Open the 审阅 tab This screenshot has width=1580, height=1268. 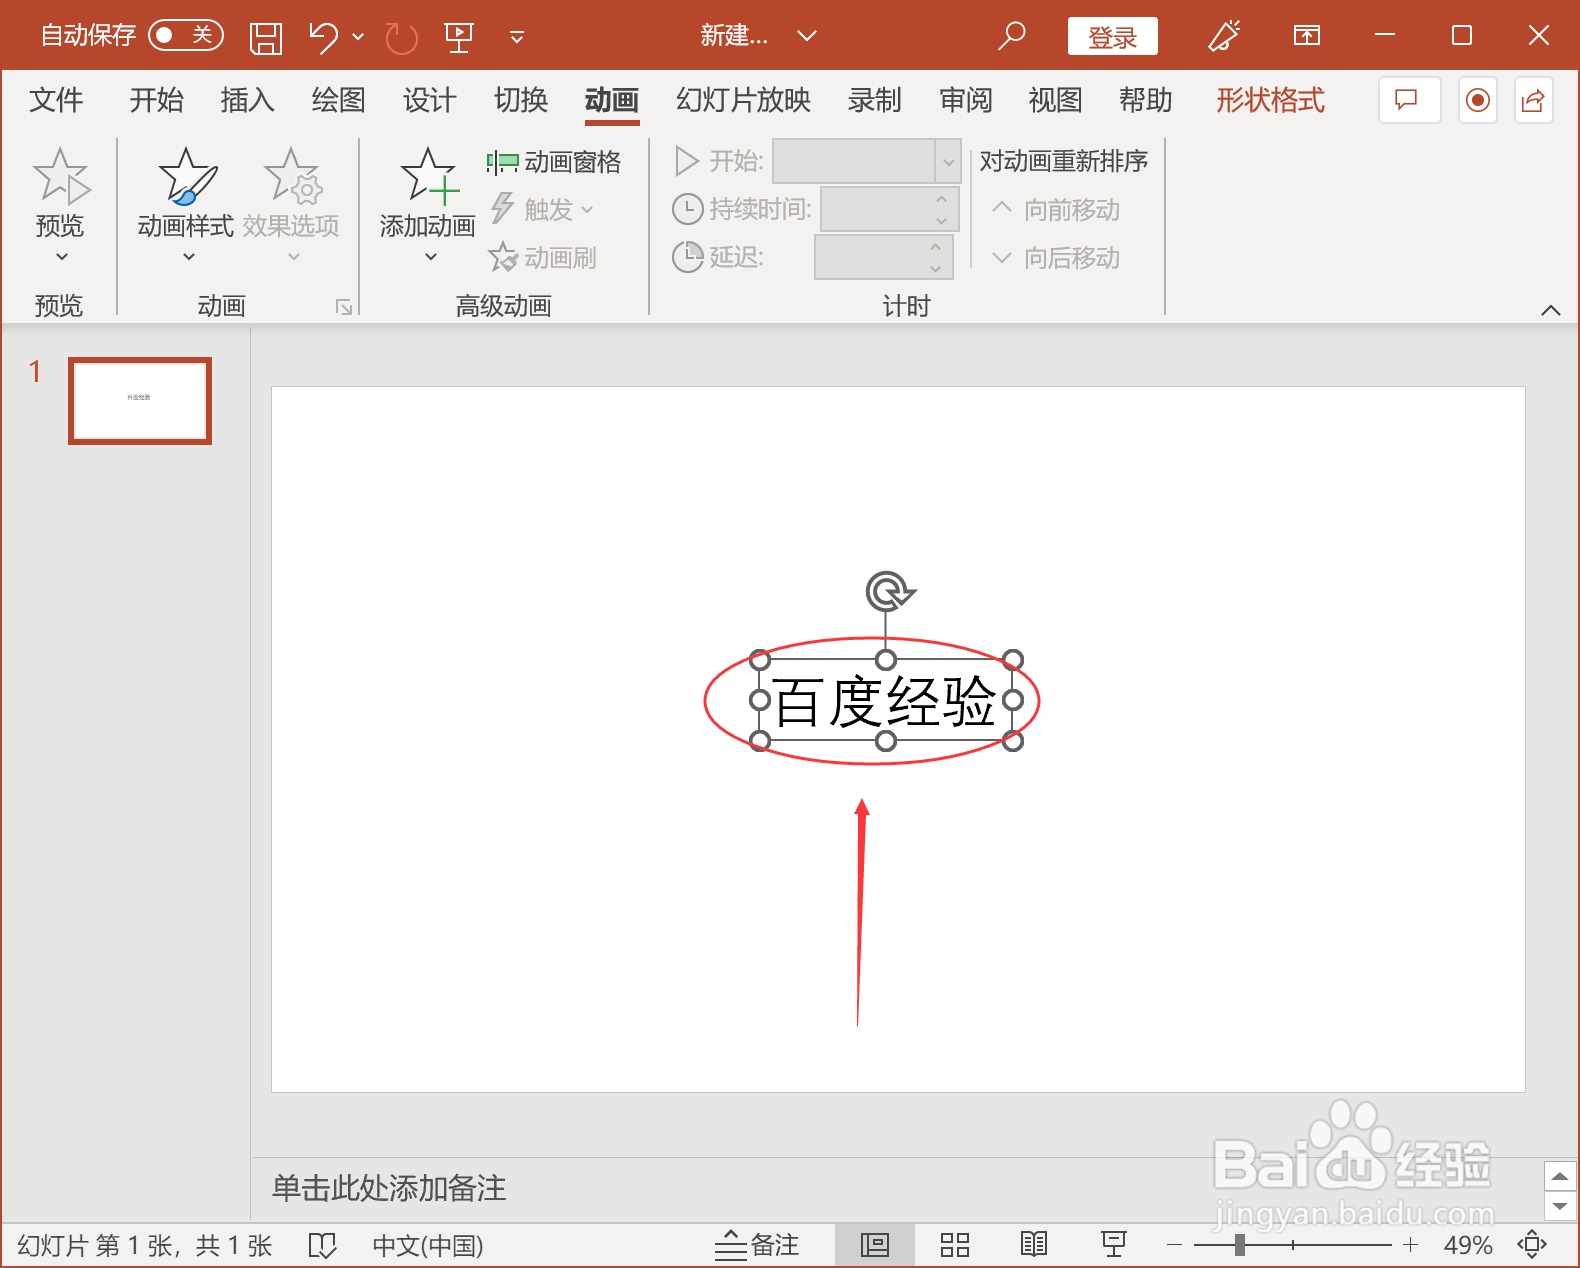(x=965, y=100)
